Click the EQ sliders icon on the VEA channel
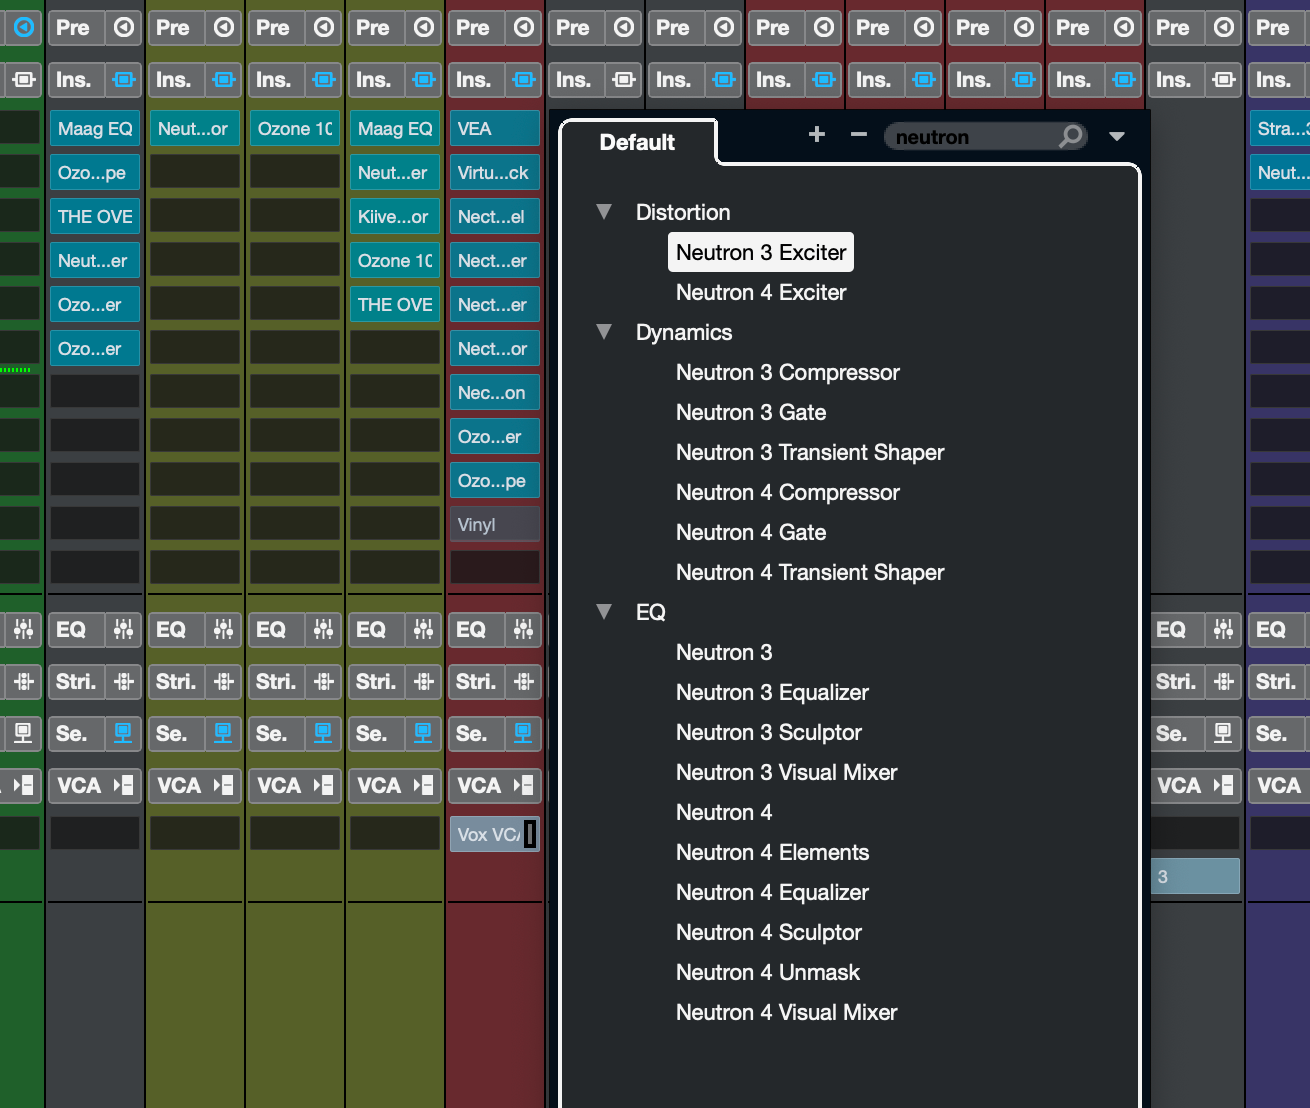Viewport: 1310px width, 1108px height. coord(523,629)
